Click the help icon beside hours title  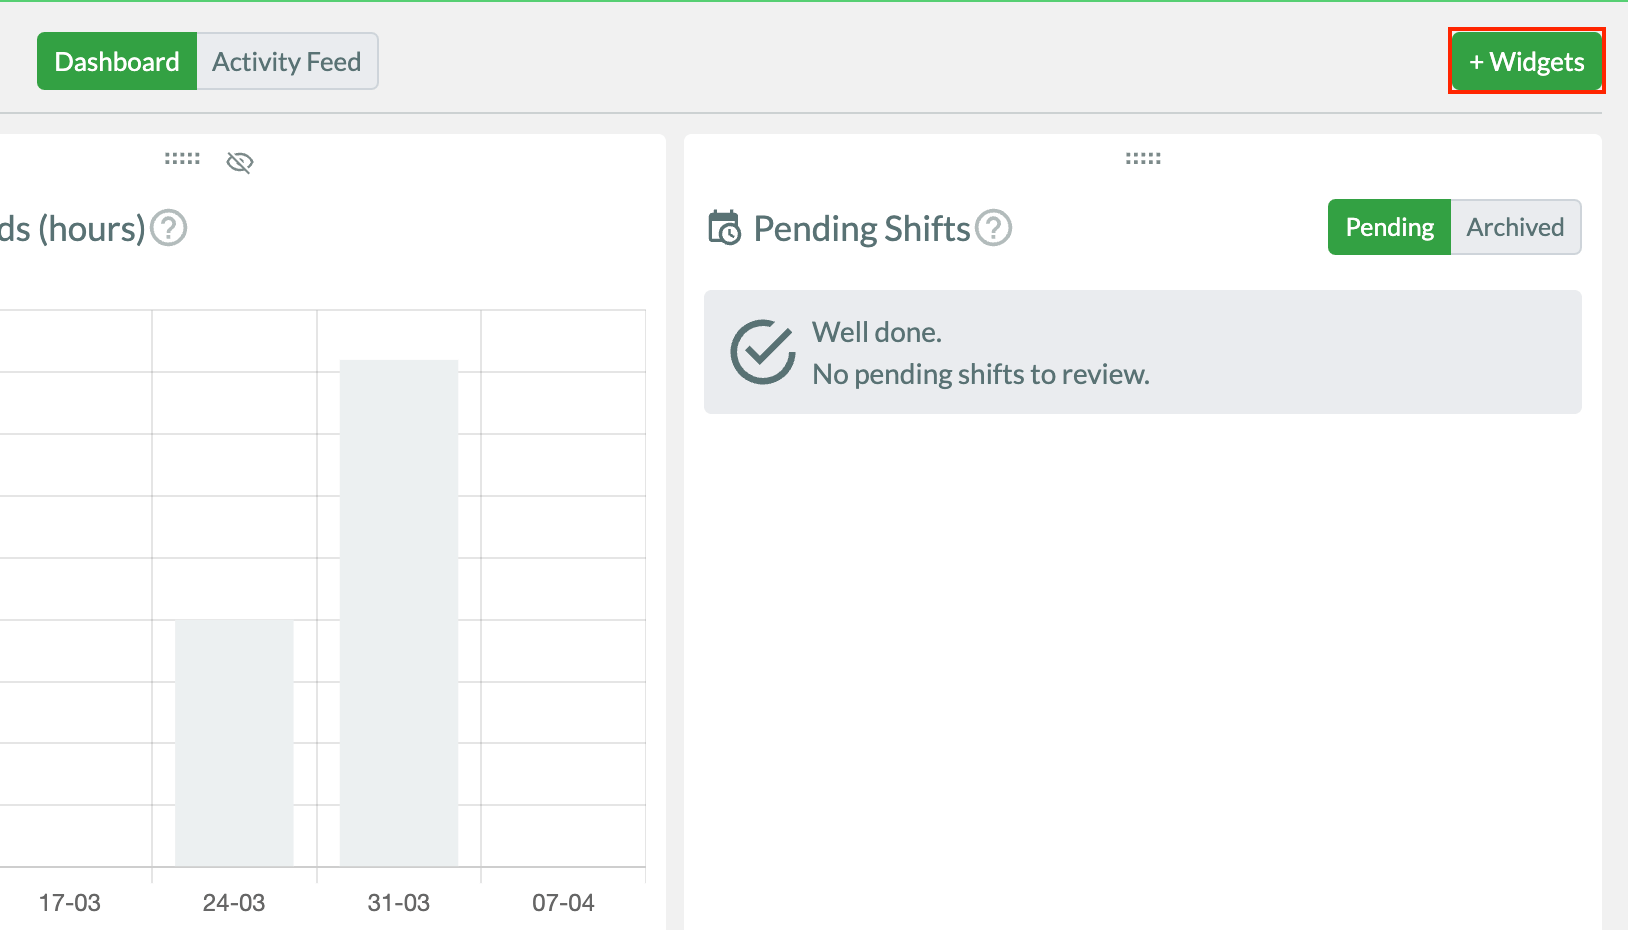click(x=169, y=228)
